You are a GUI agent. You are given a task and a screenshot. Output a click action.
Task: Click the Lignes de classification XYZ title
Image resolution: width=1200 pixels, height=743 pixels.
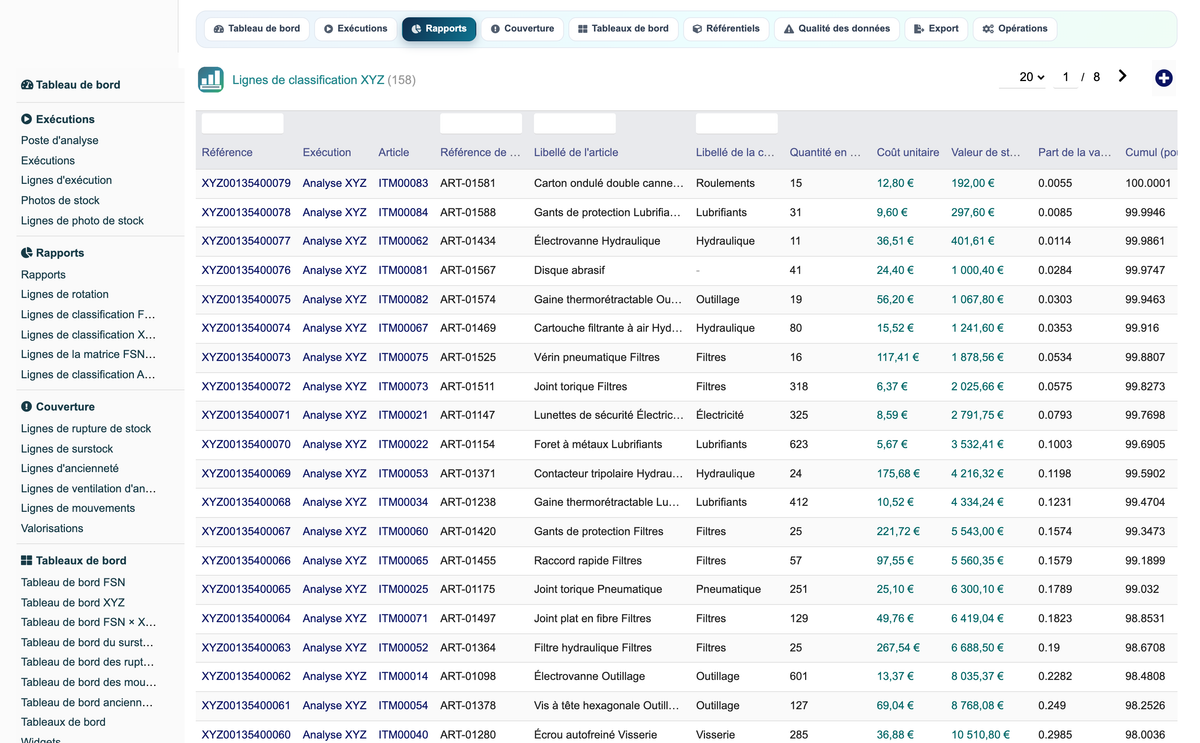click(x=308, y=80)
